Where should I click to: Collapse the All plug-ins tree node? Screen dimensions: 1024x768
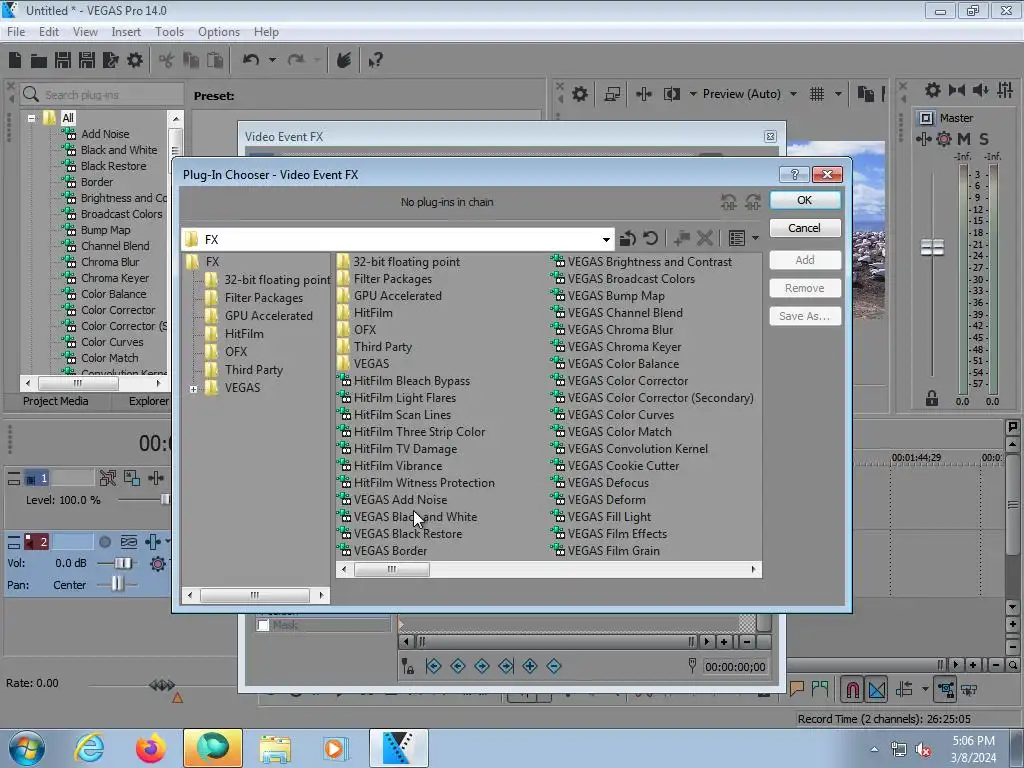tap(31, 118)
